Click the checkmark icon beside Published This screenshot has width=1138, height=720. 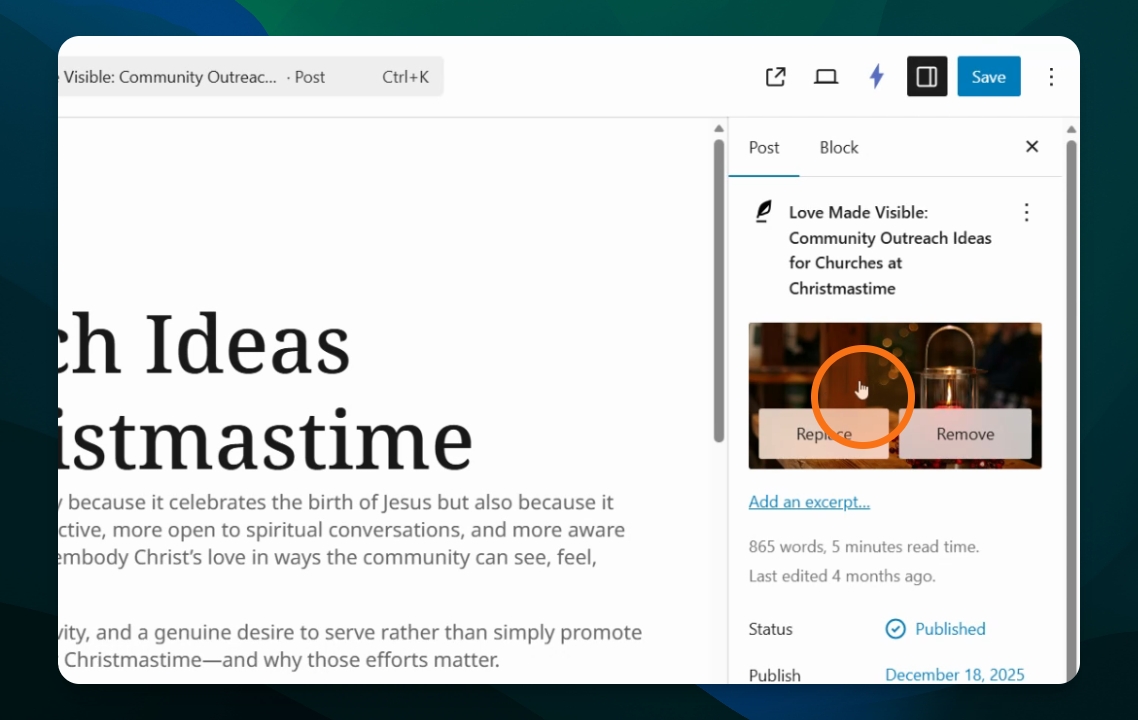(896, 629)
